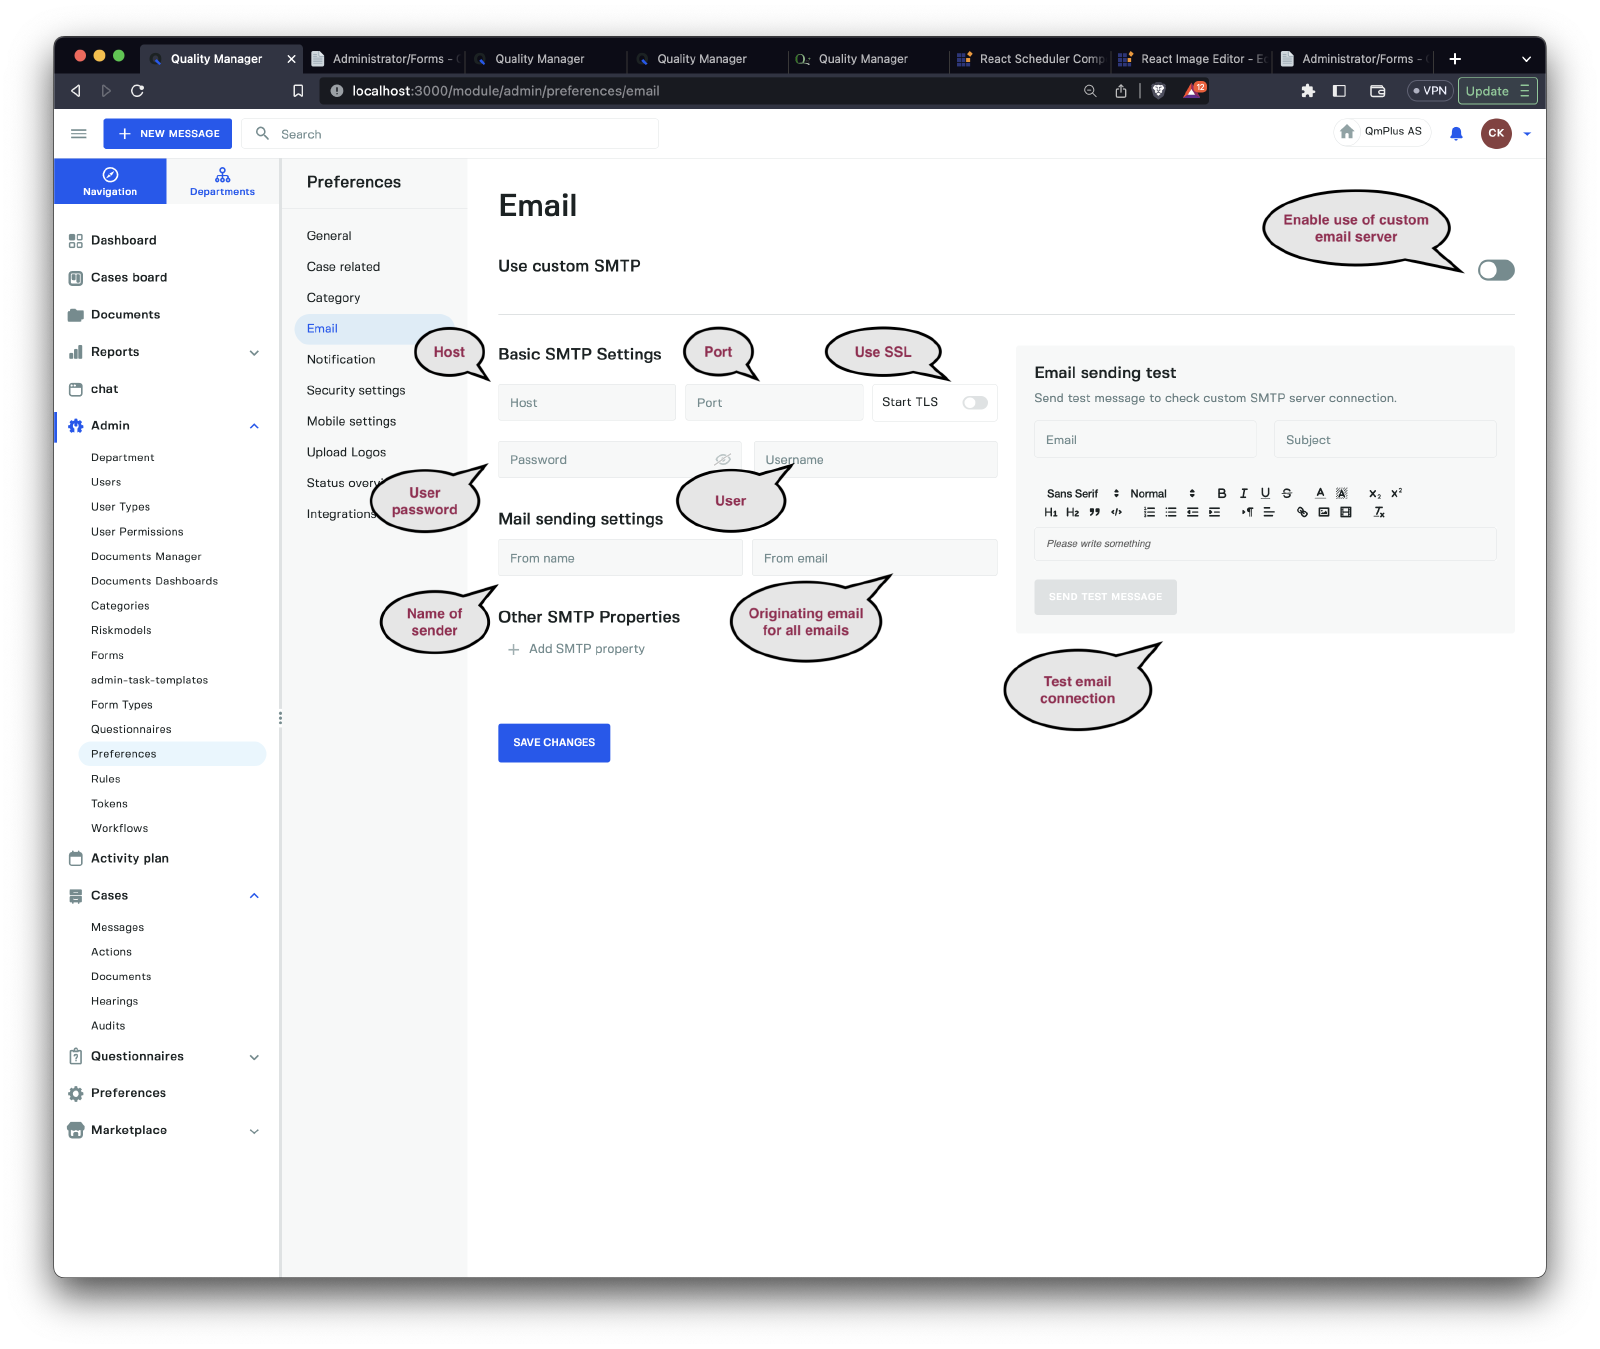This screenshot has width=1600, height=1349.
Task: Toggle the Start TLS switch
Action: pos(974,402)
